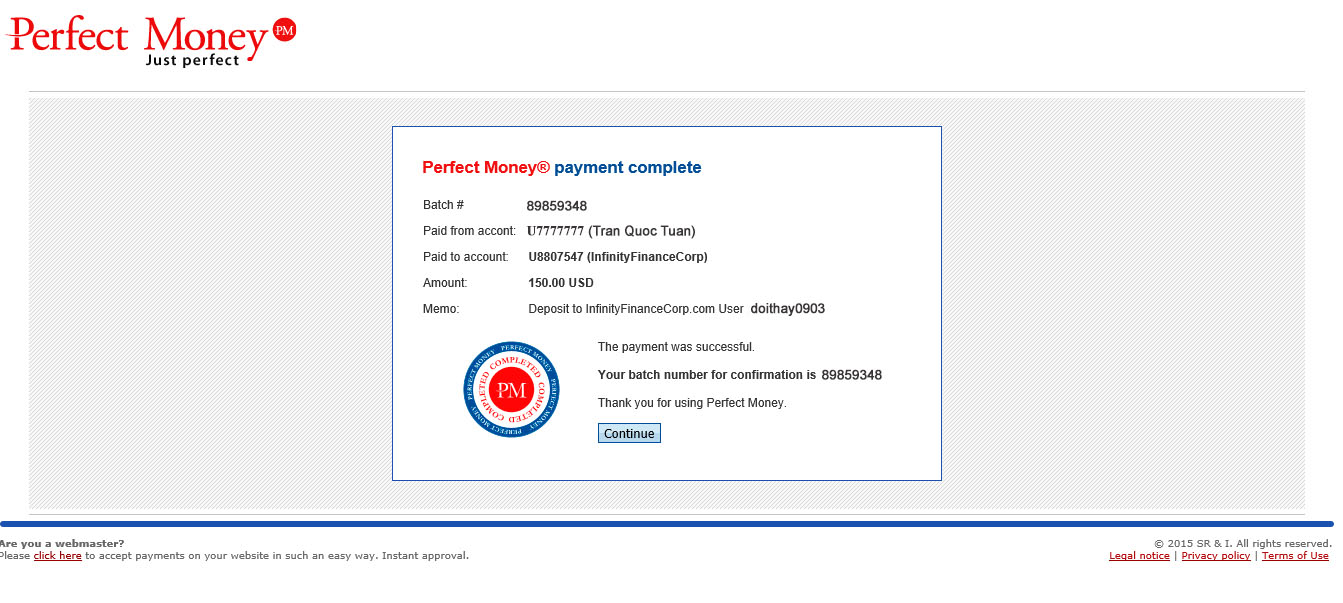Screen dimensions: 1343x603
Task: Click batch number 89859348 beside Batch #
Action: click(556, 206)
